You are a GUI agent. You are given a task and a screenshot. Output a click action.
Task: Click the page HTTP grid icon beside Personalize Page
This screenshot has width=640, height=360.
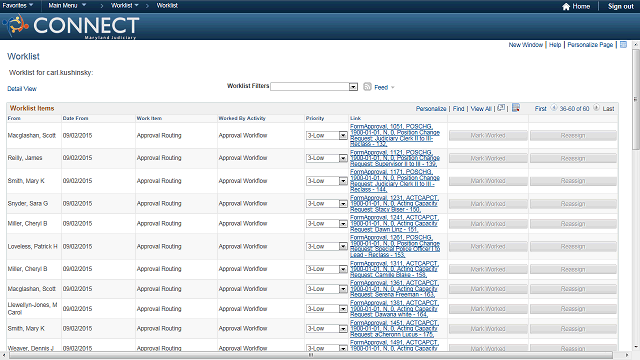tap(623, 44)
